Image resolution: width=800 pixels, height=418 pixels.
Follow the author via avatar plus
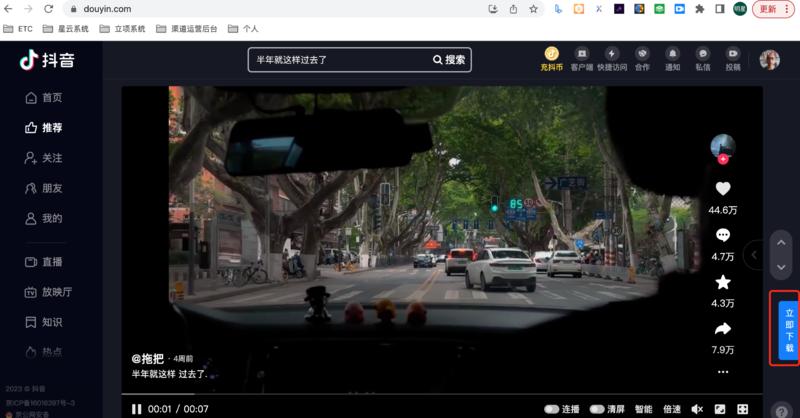(x=723, y=159)
